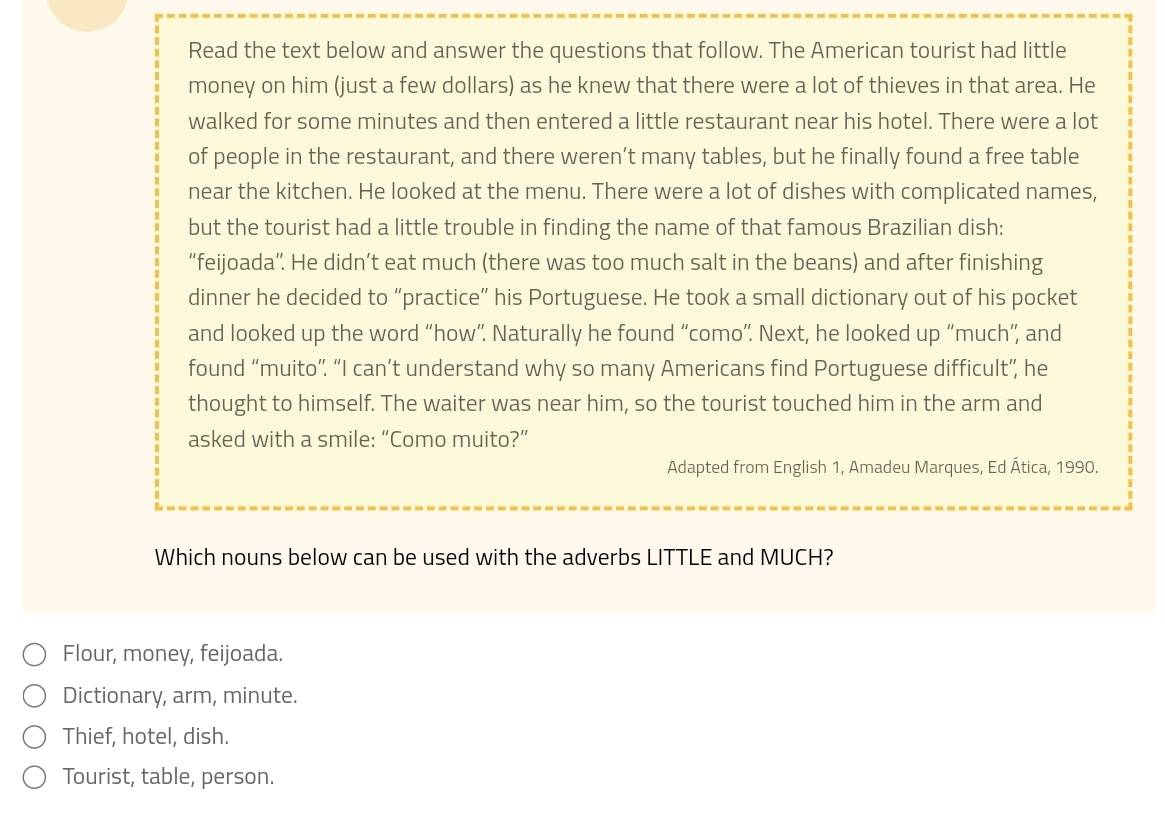Click the round avatar circle at top left
This screenshot has width=1165, height=839.
coord(87,10)
